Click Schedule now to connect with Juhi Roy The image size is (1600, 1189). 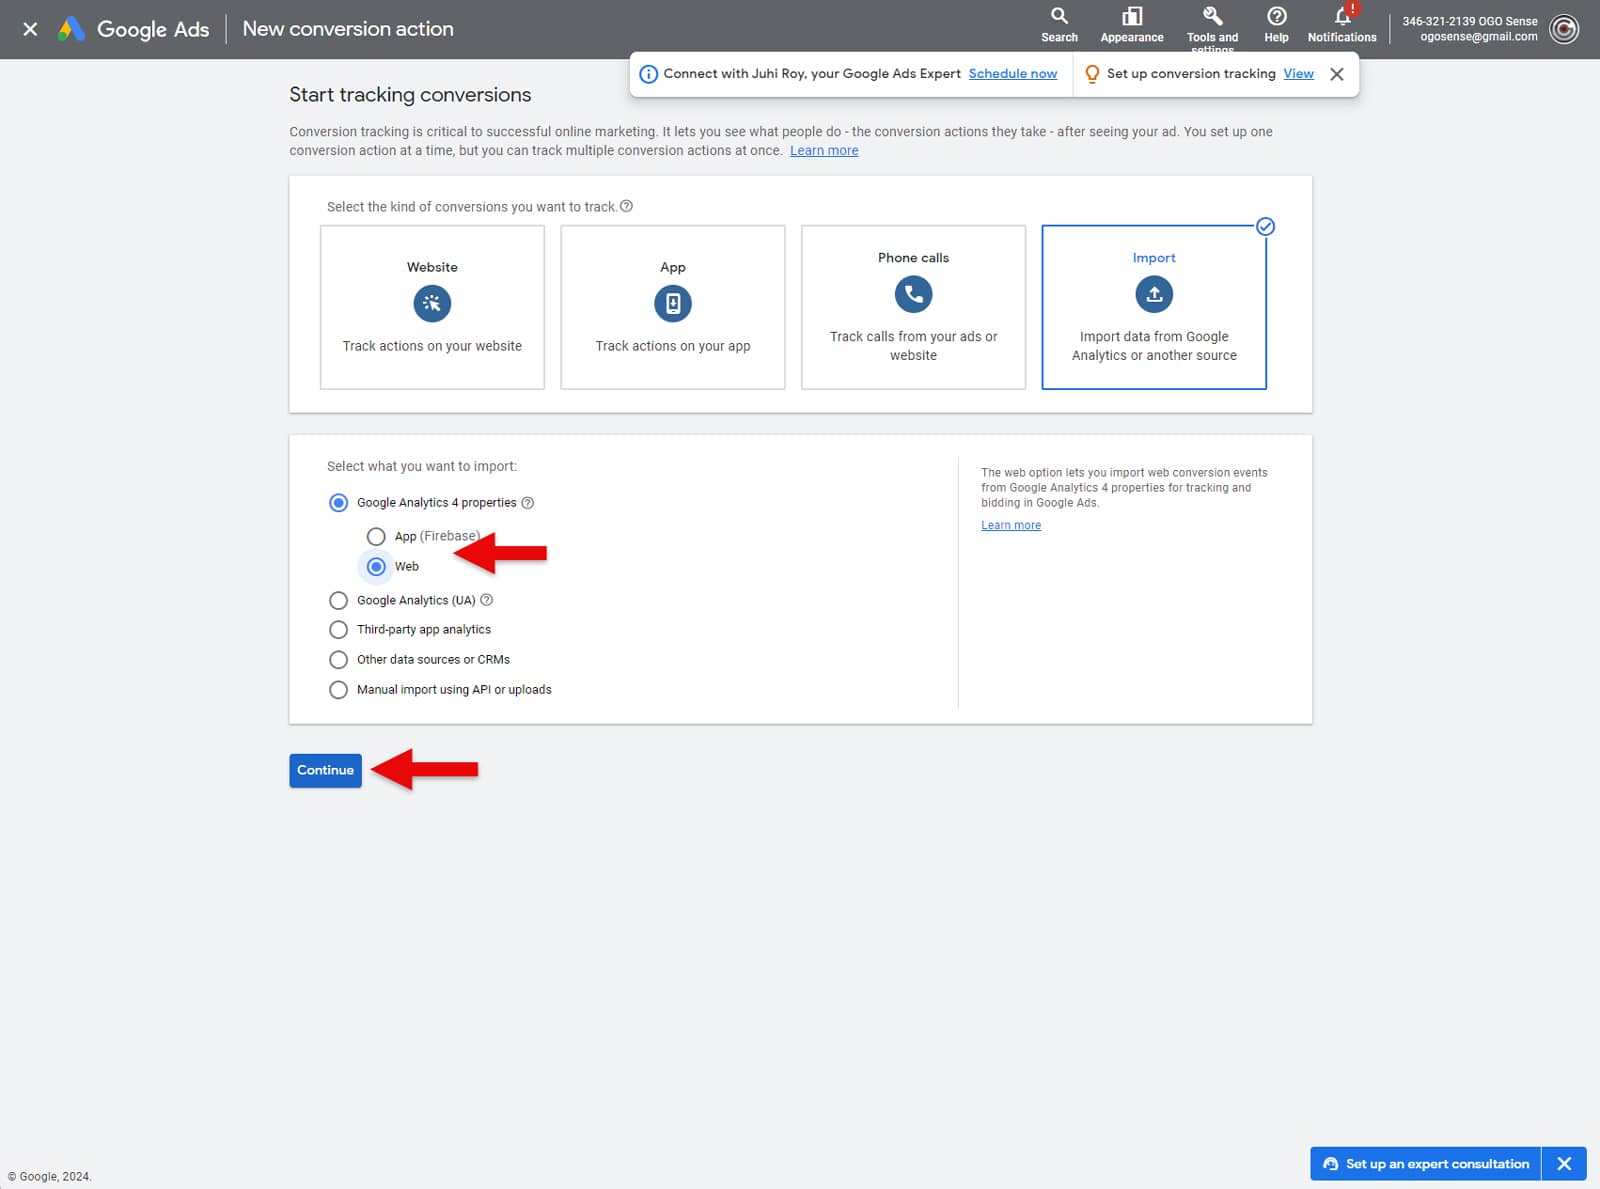[1012, 73]
